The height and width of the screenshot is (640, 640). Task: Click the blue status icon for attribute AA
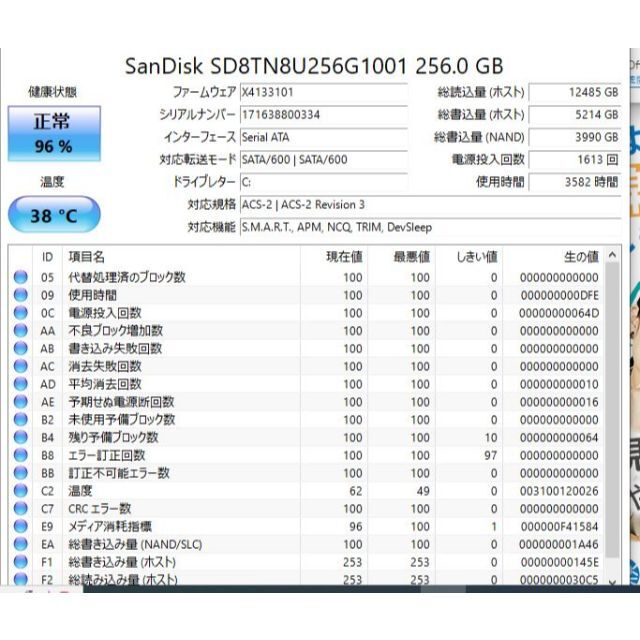[20, 331]
